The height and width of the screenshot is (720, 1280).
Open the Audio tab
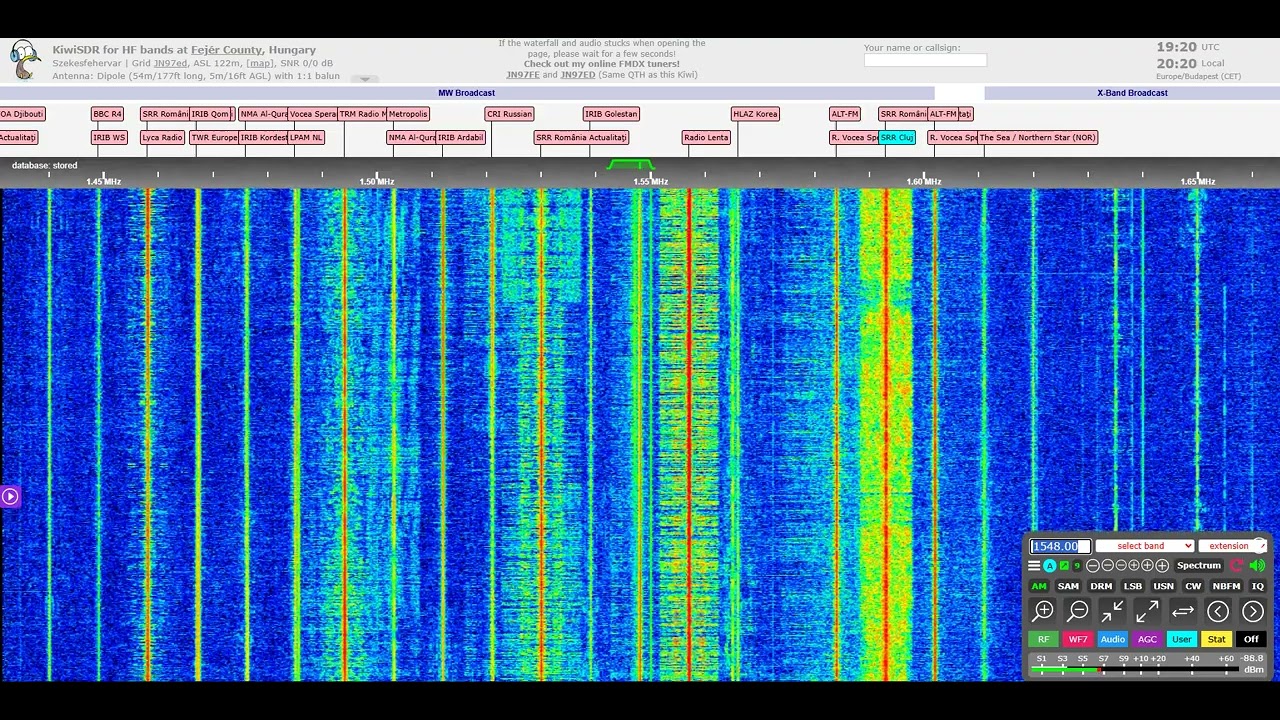coord(1113,639)
